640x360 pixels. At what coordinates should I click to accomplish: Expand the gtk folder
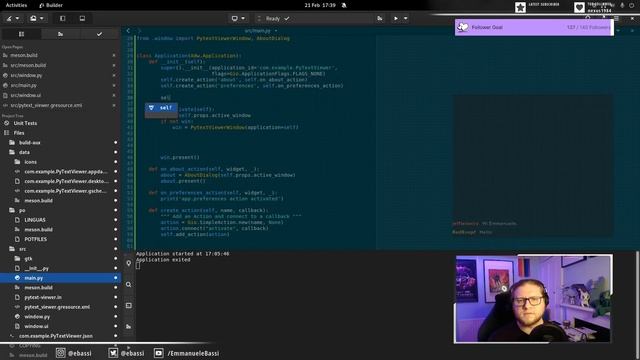[60, 258]
